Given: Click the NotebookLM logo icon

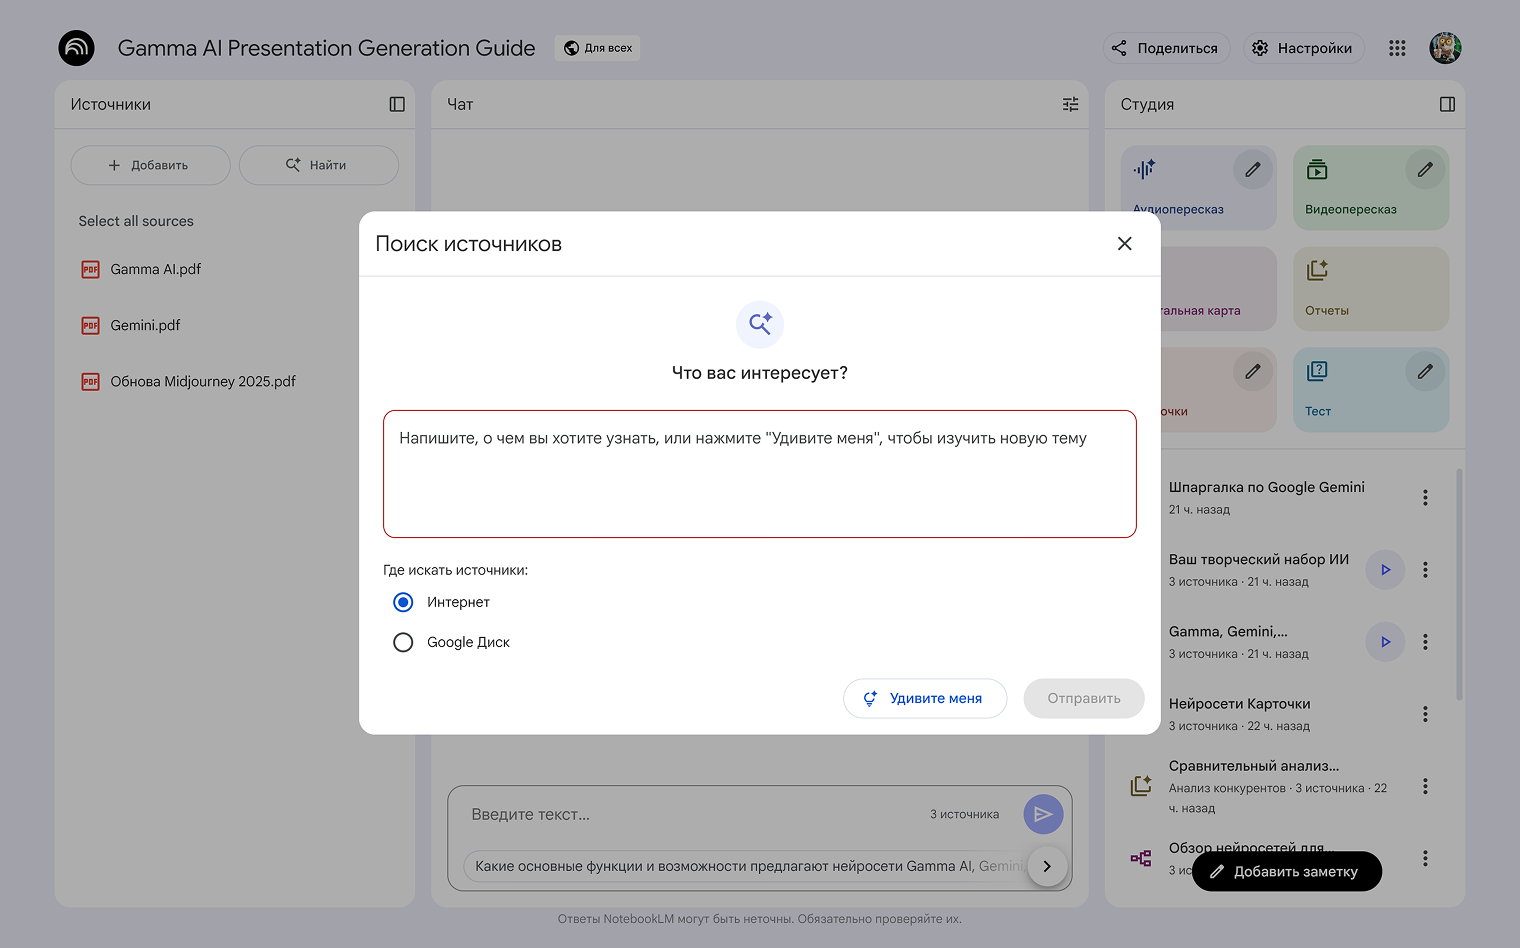Looking at the screenshot, I should [76, 48].
